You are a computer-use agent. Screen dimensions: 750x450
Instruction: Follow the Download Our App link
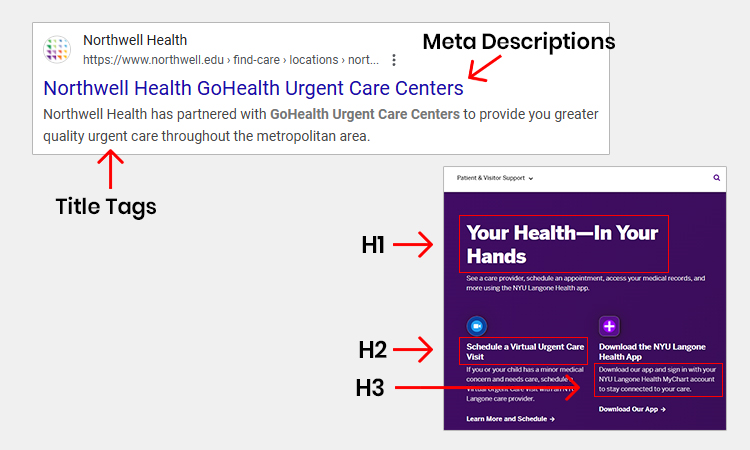coord(632,409)
